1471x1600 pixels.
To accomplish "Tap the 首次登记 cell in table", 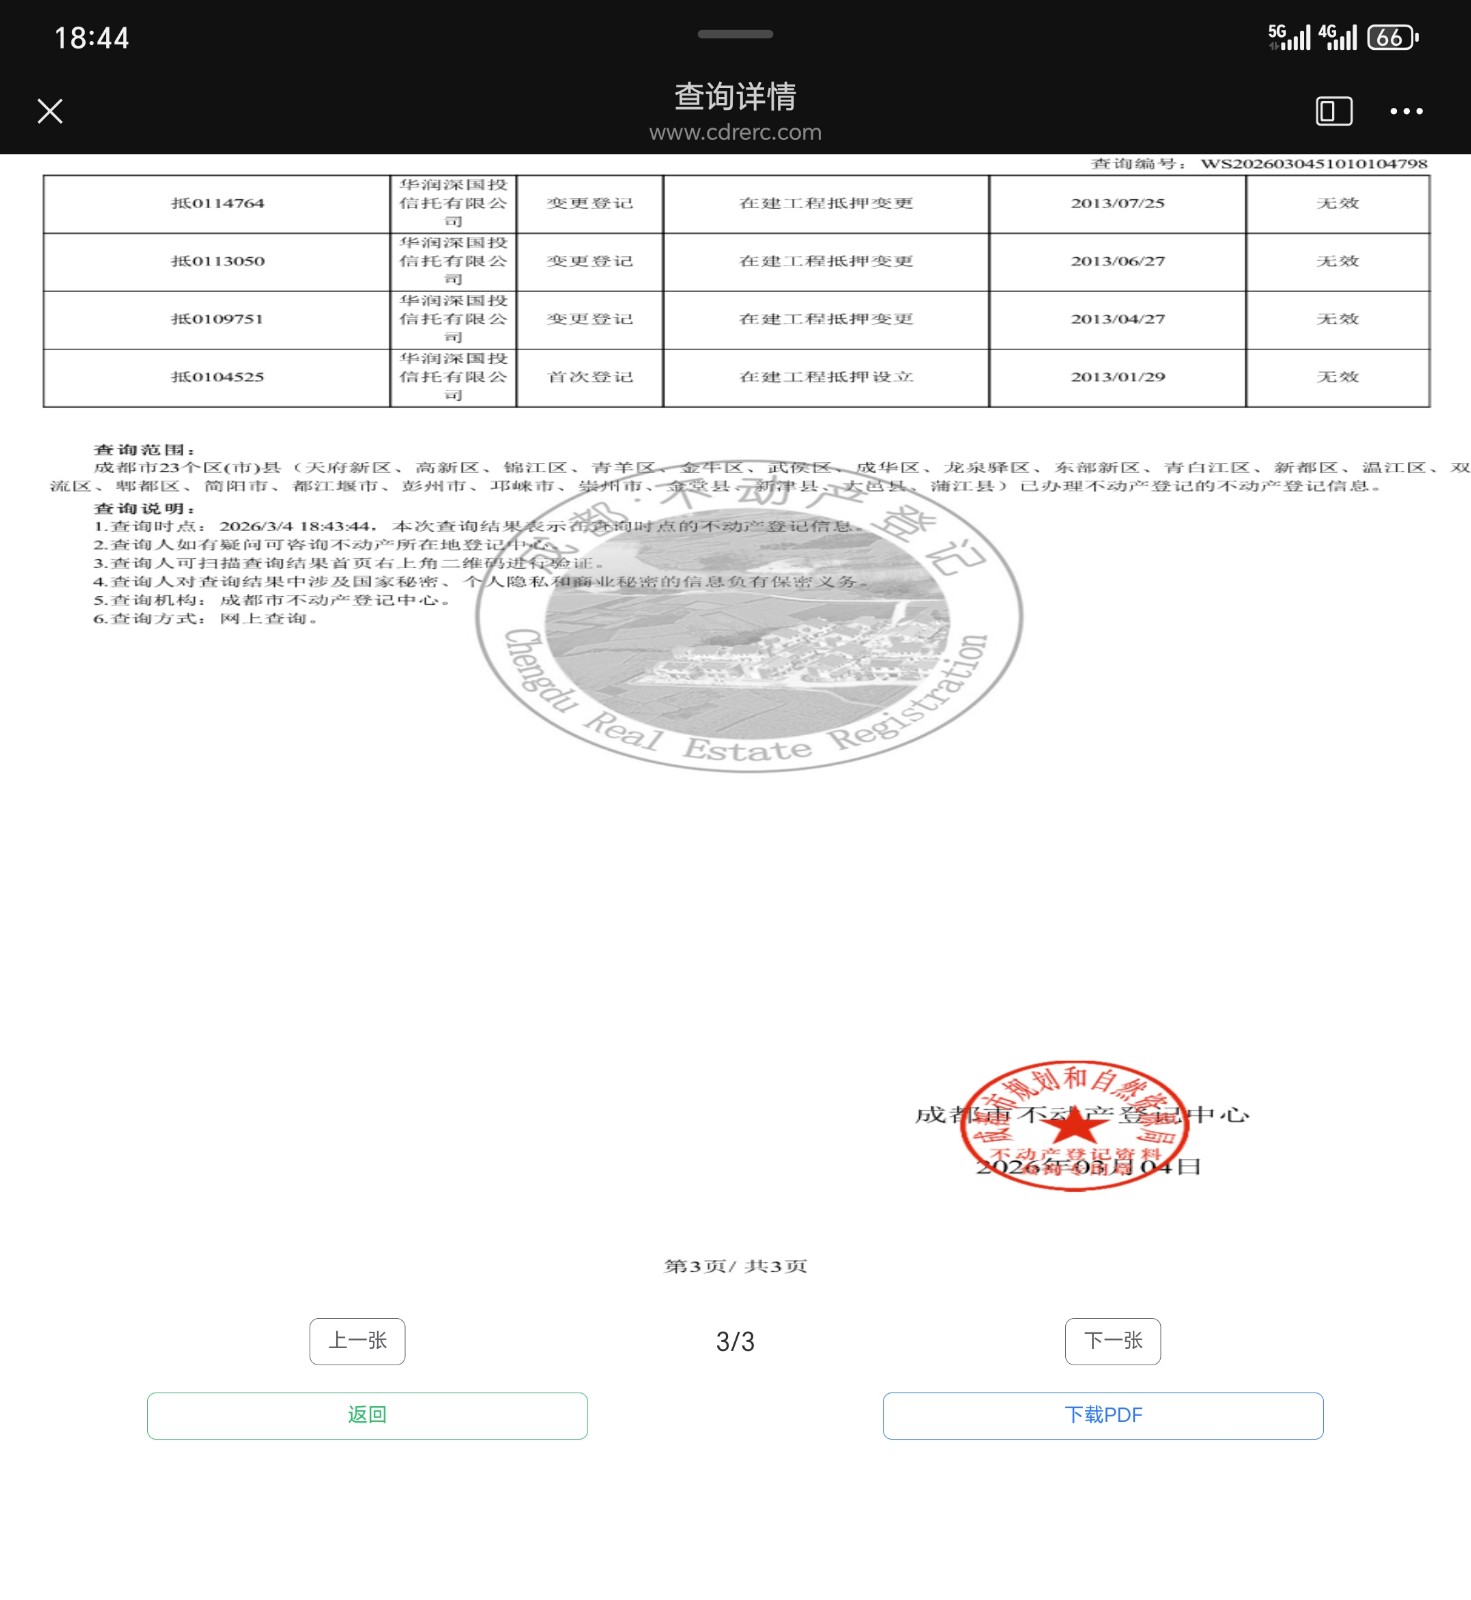I will tap(590, 377).
